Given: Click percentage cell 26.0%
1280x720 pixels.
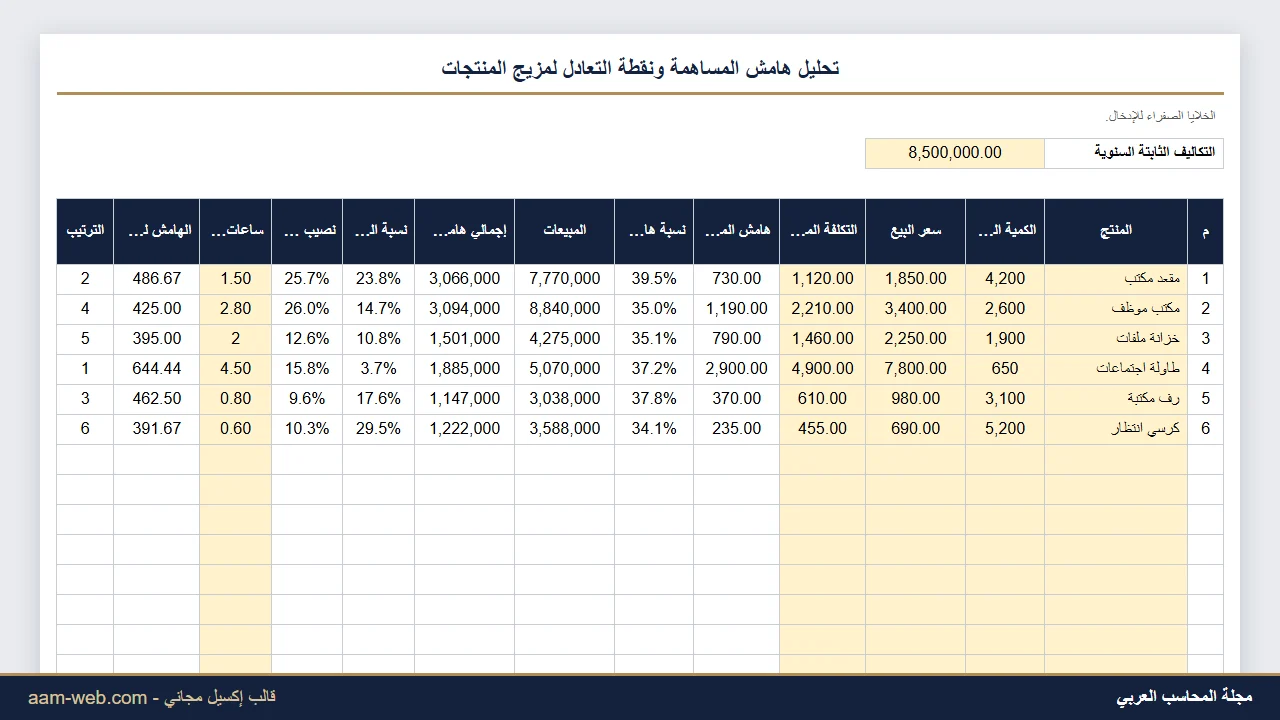Looking at the screenshot, I should coord(307,309).
